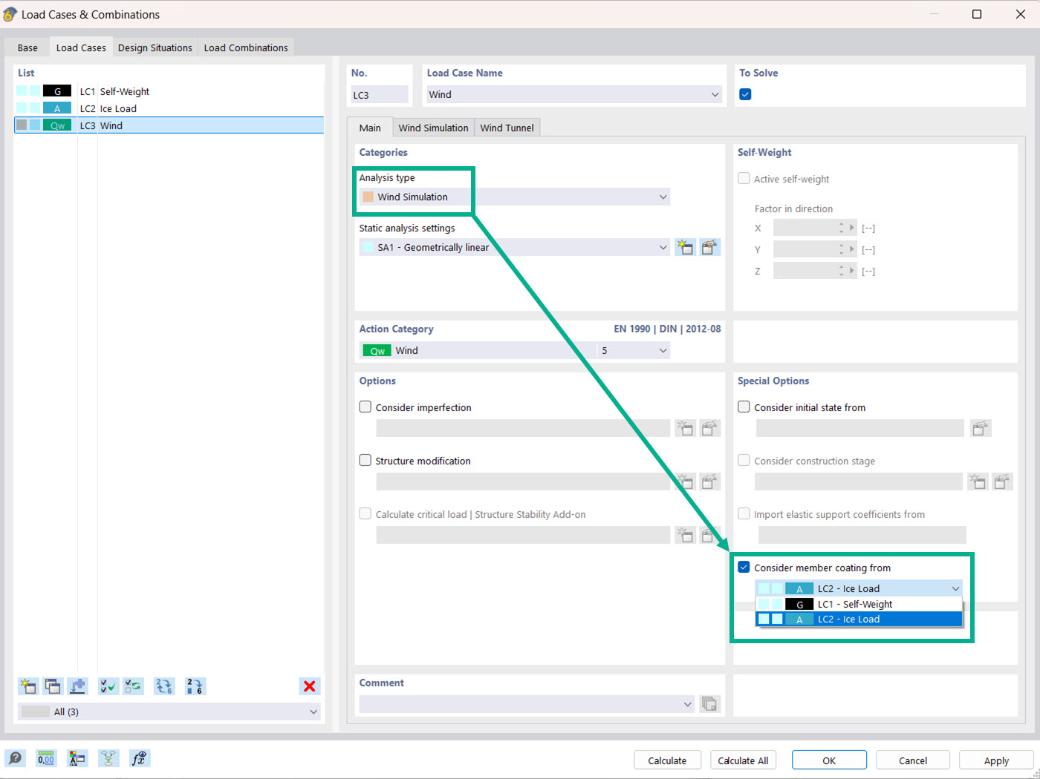Click edit structure modification icon
The width and height of the screenshot is (1040, 779).
pyautogui.click(x=709, y=482)
